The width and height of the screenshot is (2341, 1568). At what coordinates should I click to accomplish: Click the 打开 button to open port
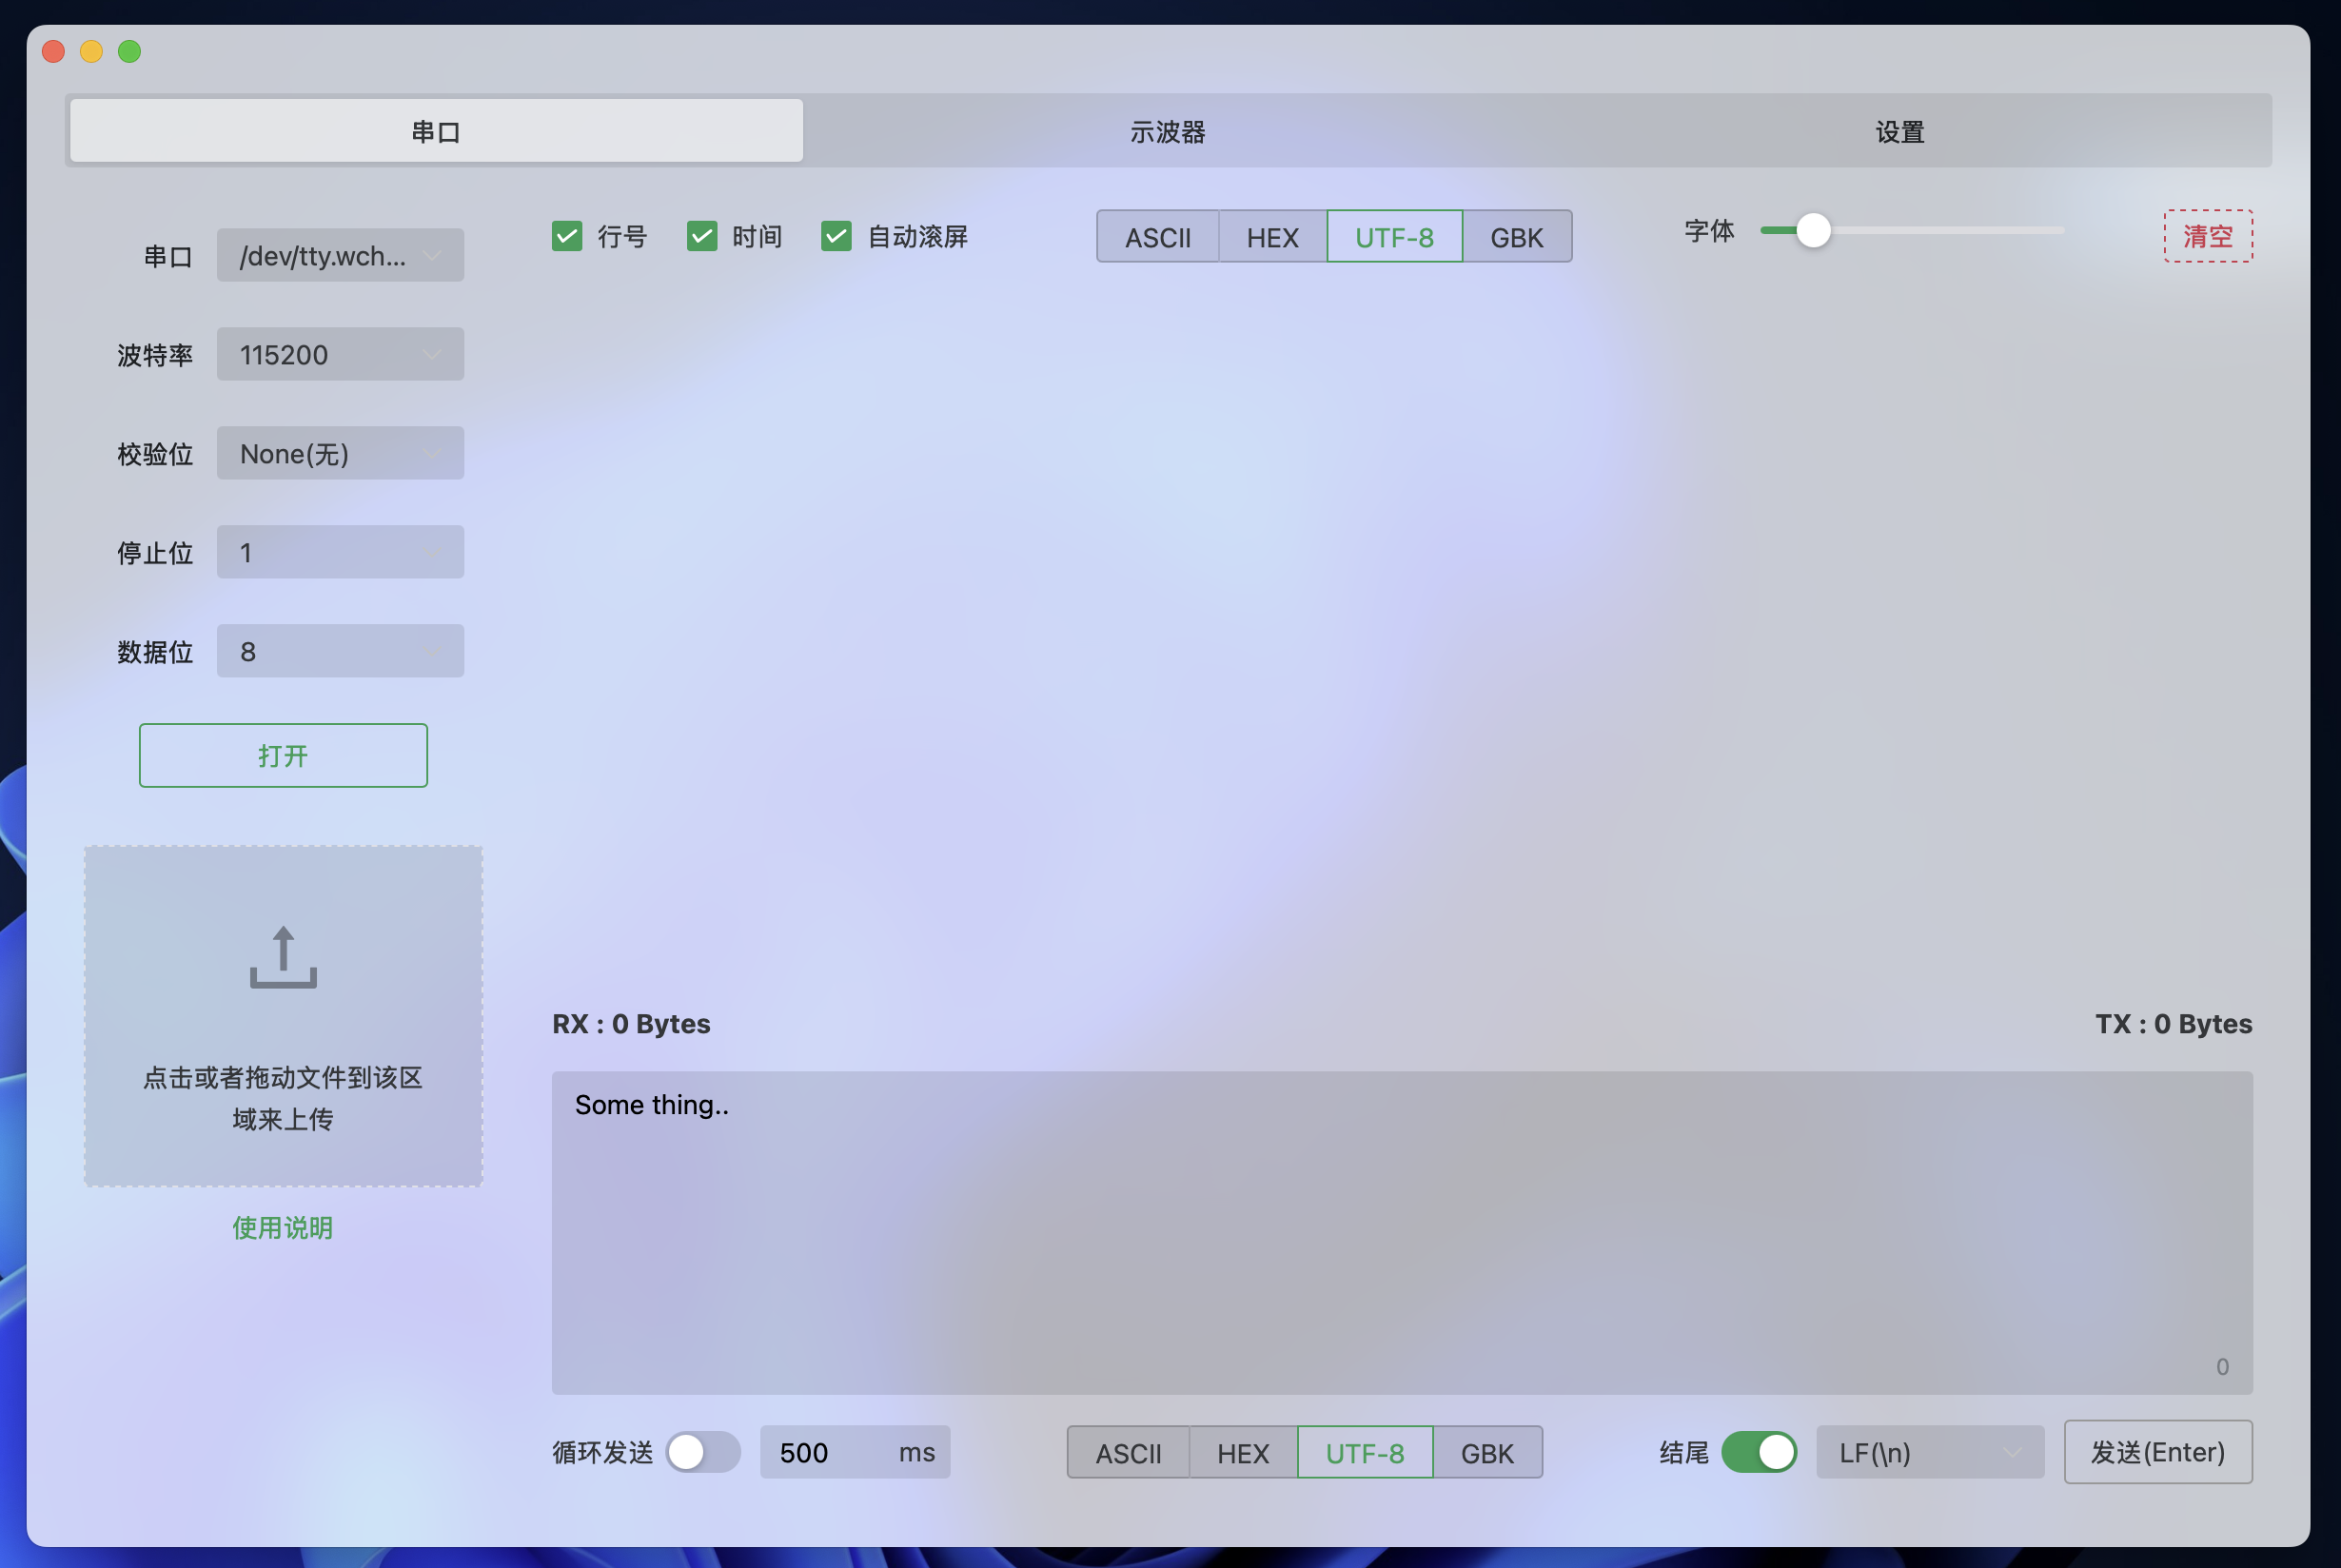tap(283, 755)
